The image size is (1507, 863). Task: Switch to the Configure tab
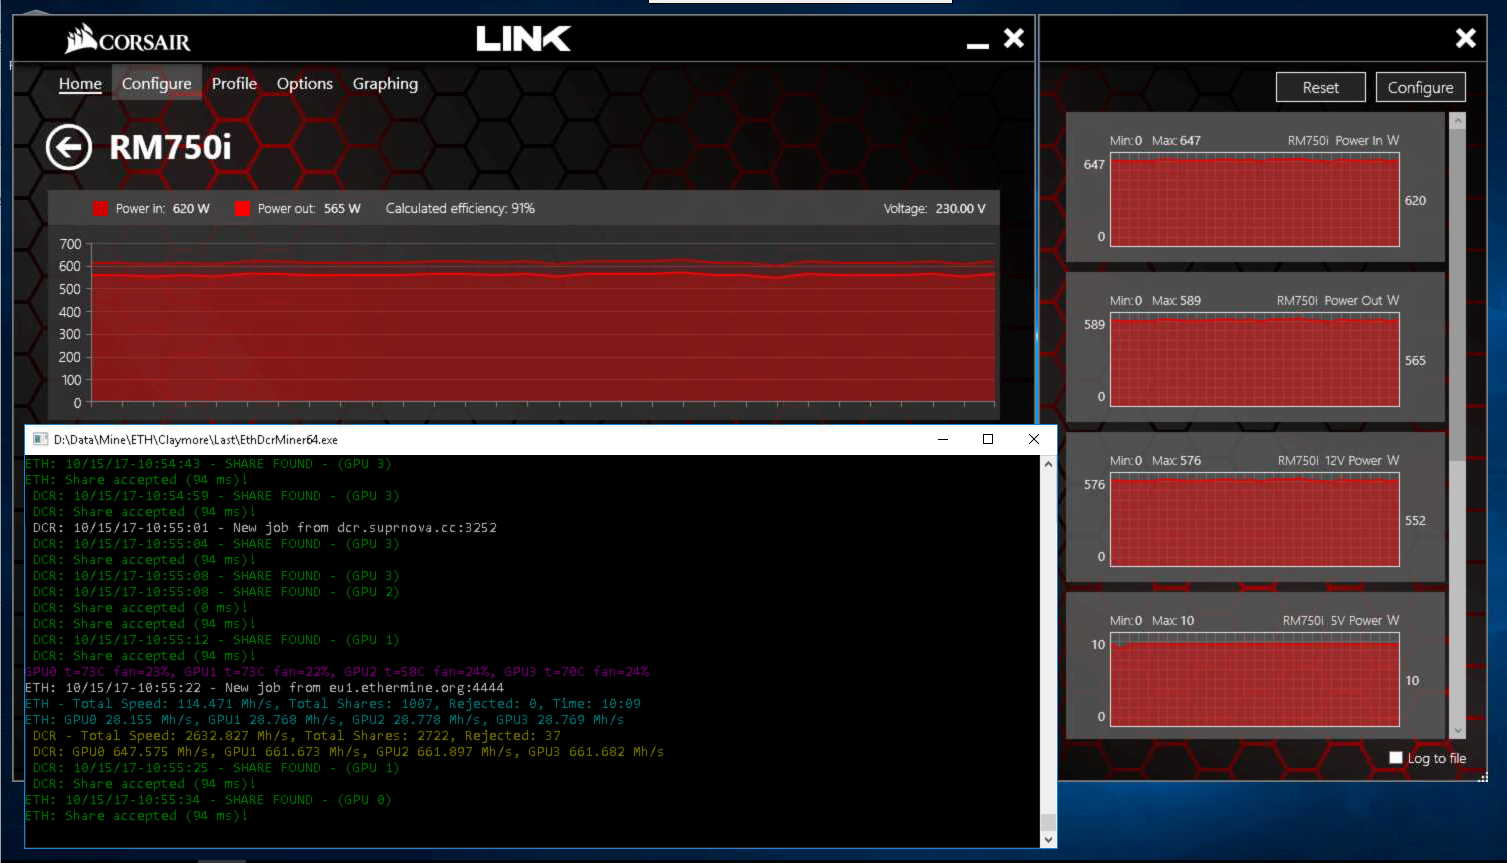point(156,84)
